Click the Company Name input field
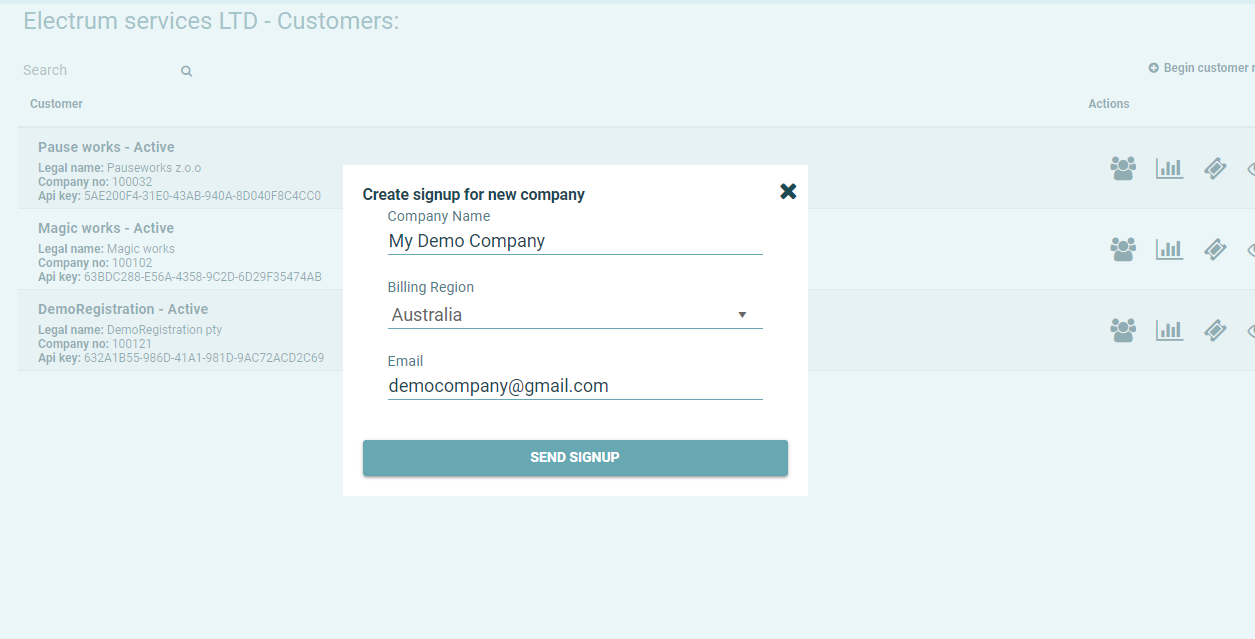This screenshot has height=639, width=1255. (x=575, y=241)
